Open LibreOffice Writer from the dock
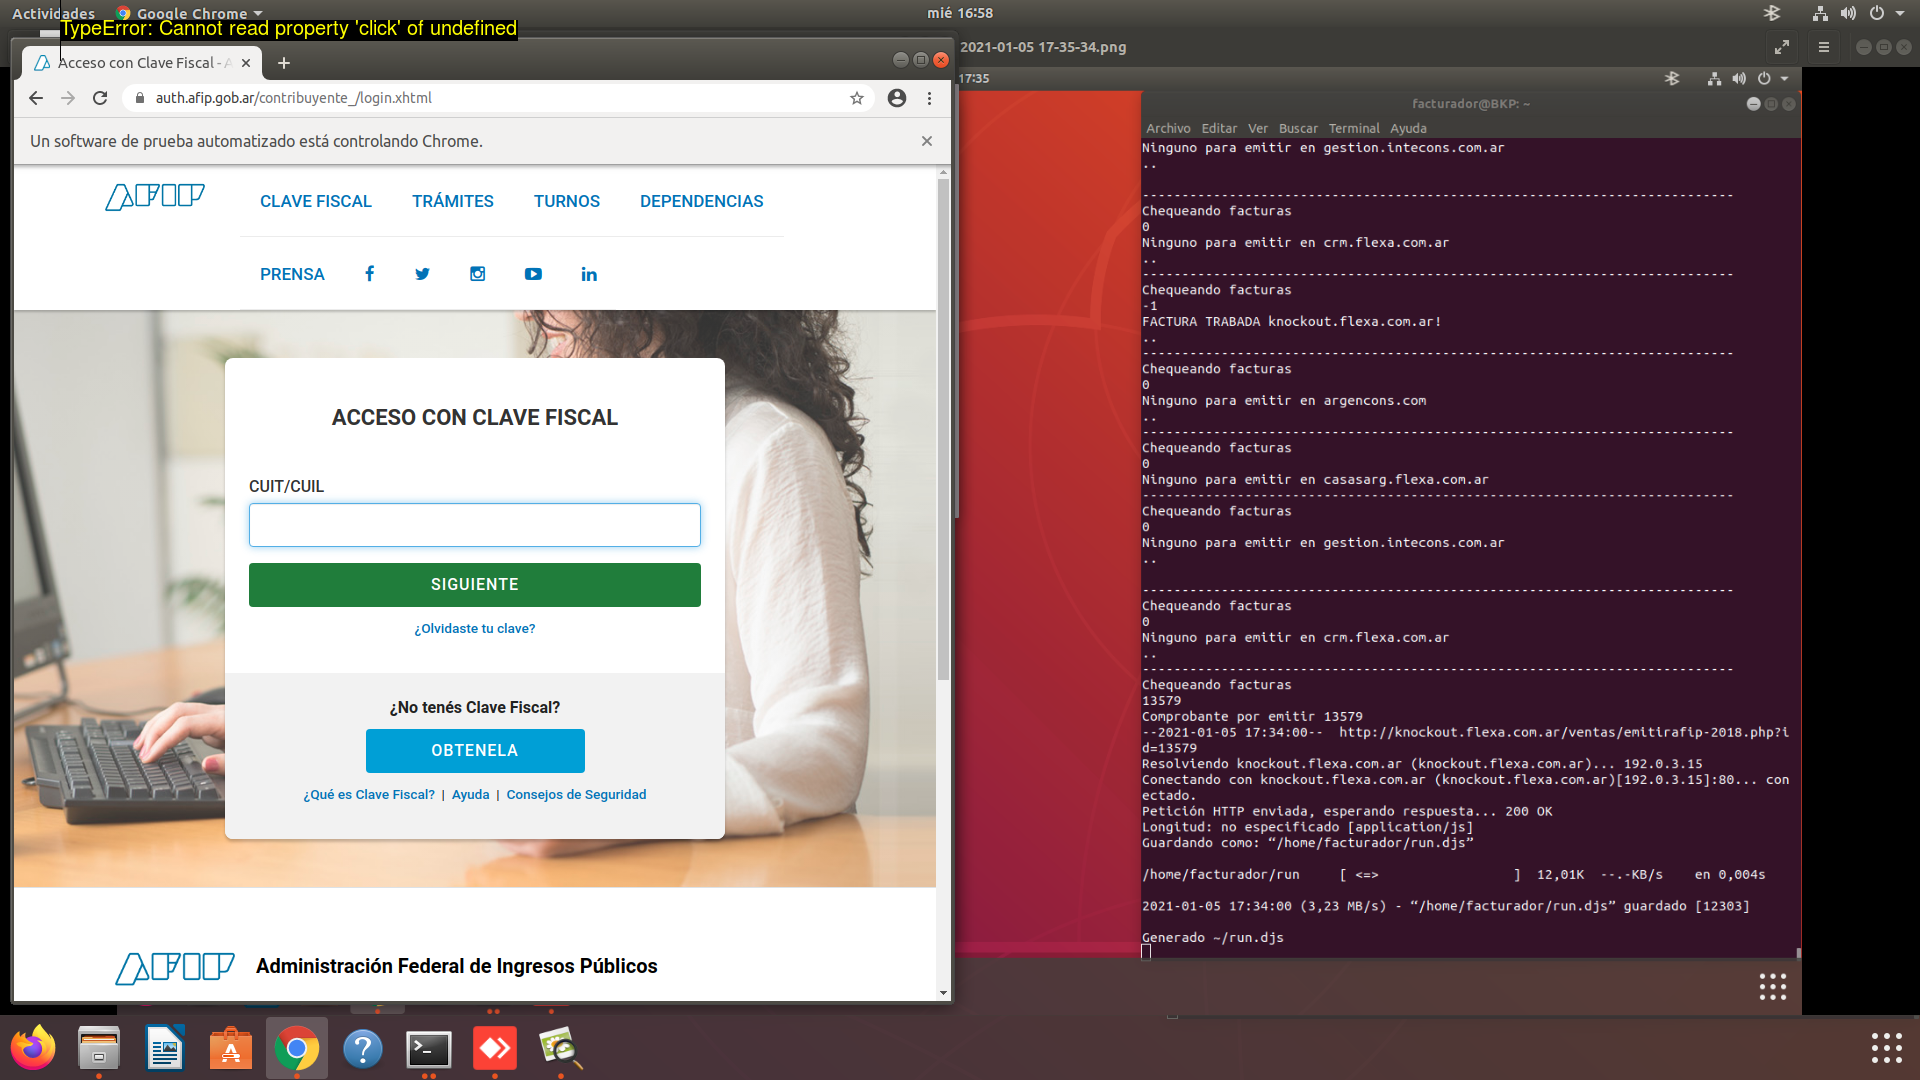This screenshot has height=1080, width=1920. tap(165, 1048)
